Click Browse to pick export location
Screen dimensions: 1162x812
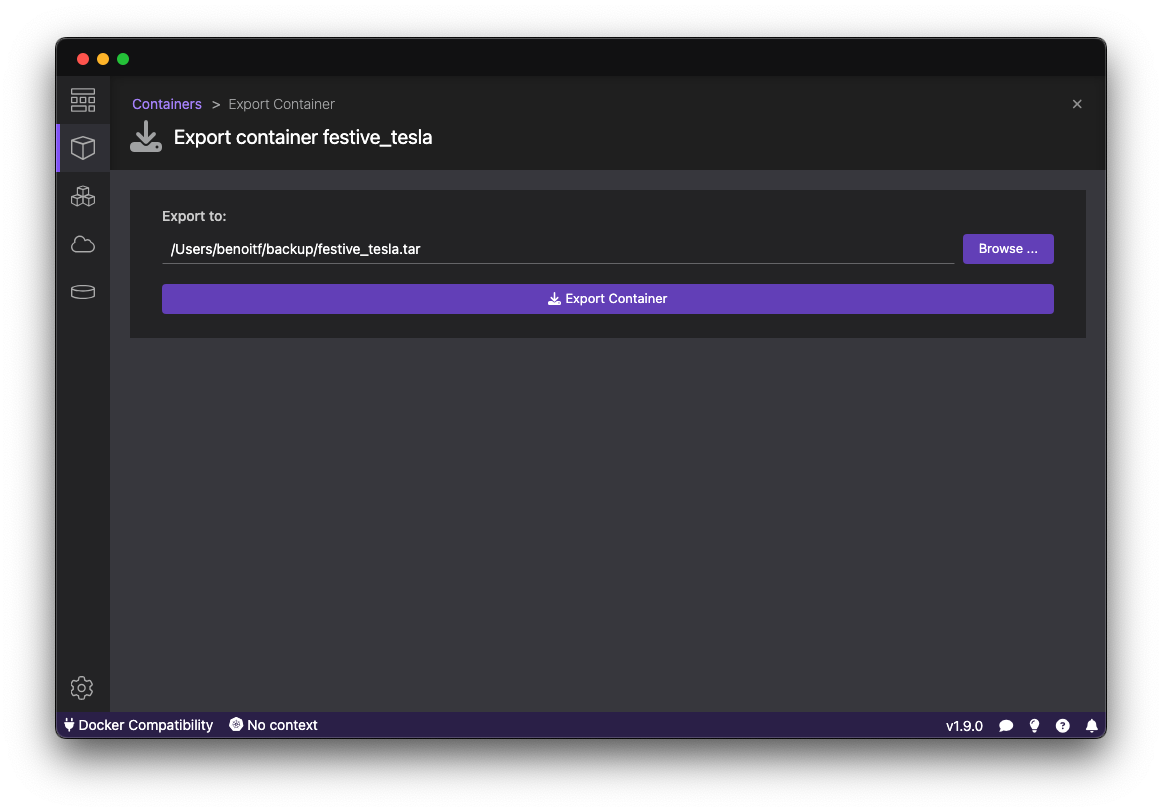tap(1008, 248)
